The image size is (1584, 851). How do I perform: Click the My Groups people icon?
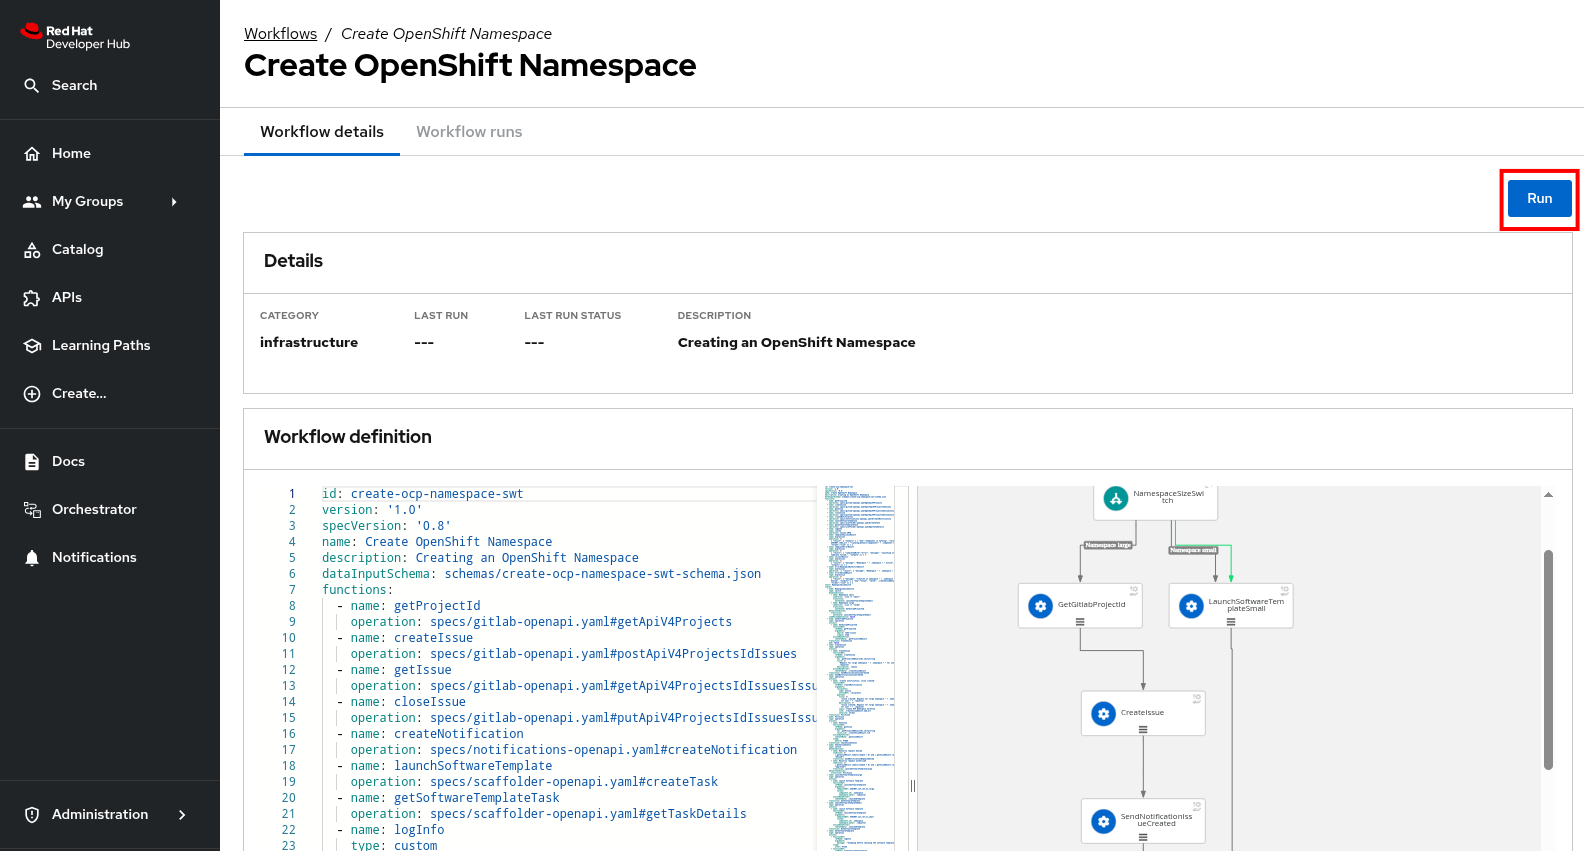coord(32,202)
